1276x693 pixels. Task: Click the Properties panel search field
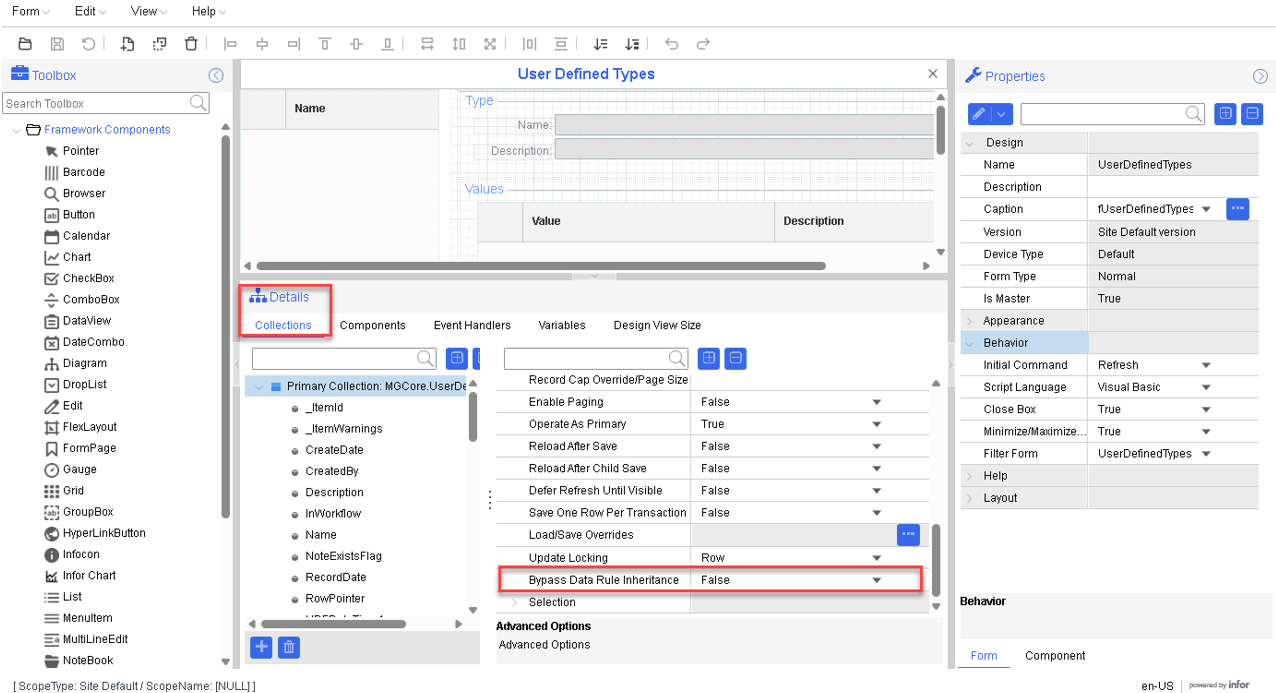(x=1113, y=114)
